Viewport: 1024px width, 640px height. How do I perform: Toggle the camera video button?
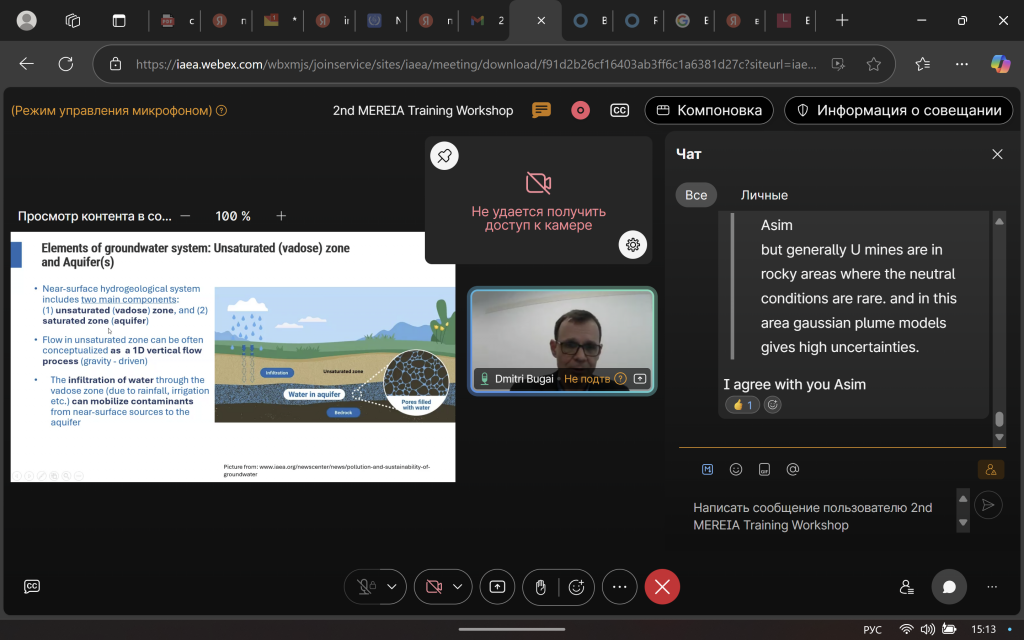click(434, 587)
